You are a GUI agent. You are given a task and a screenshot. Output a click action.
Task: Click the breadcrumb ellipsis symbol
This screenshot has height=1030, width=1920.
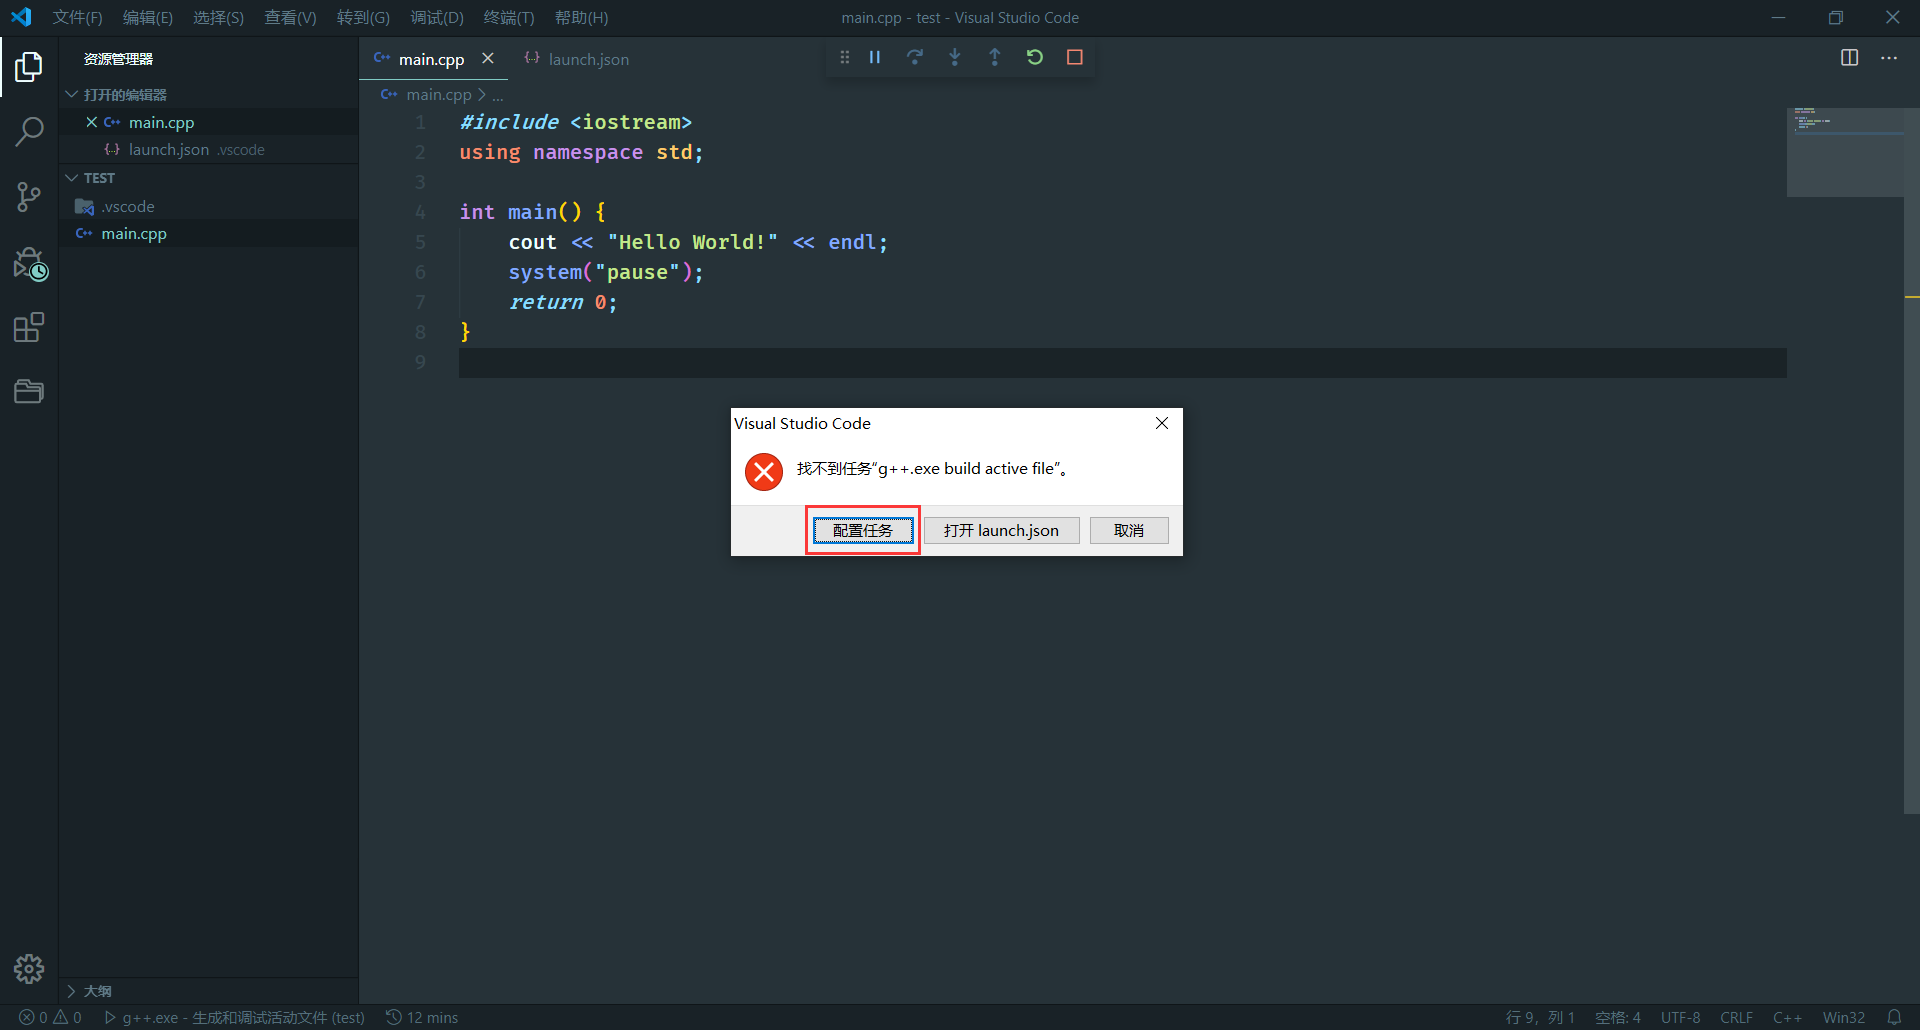click(498, 95)
